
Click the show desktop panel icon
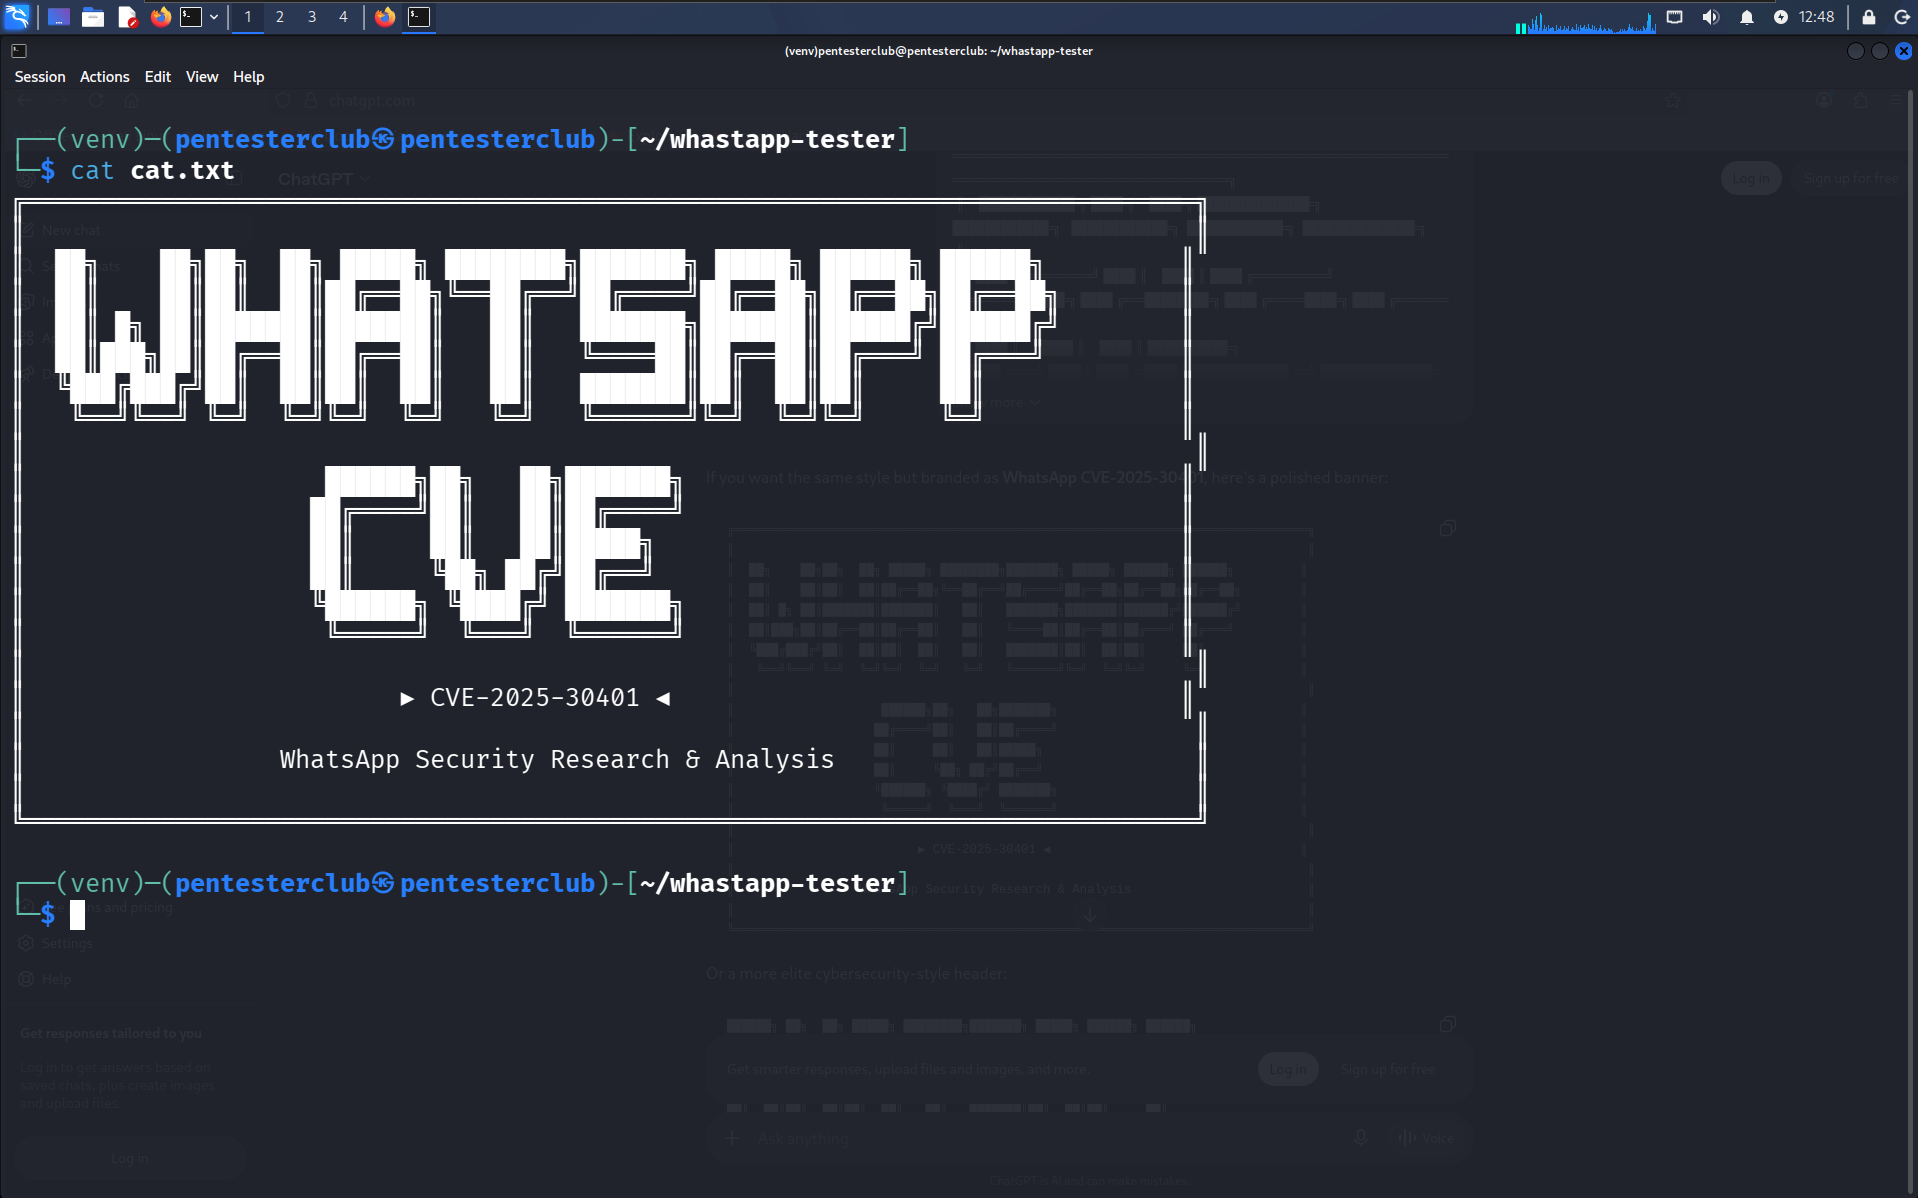[x=59, y=17]
